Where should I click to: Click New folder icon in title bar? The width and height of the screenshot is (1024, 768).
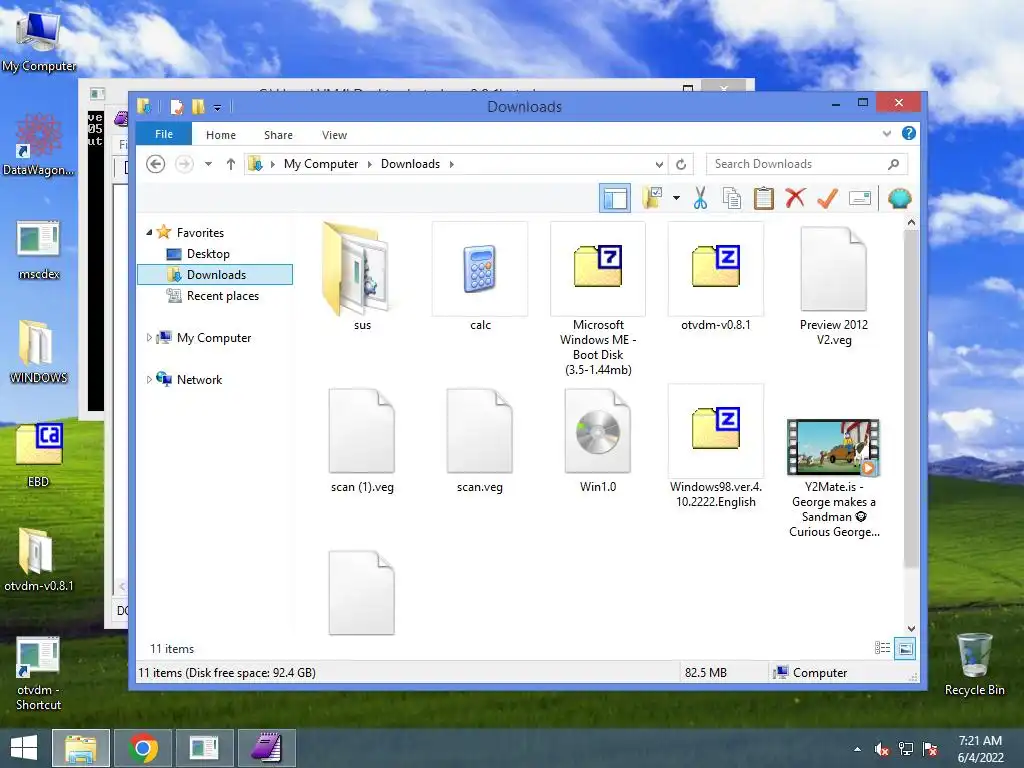pos(198,106)
